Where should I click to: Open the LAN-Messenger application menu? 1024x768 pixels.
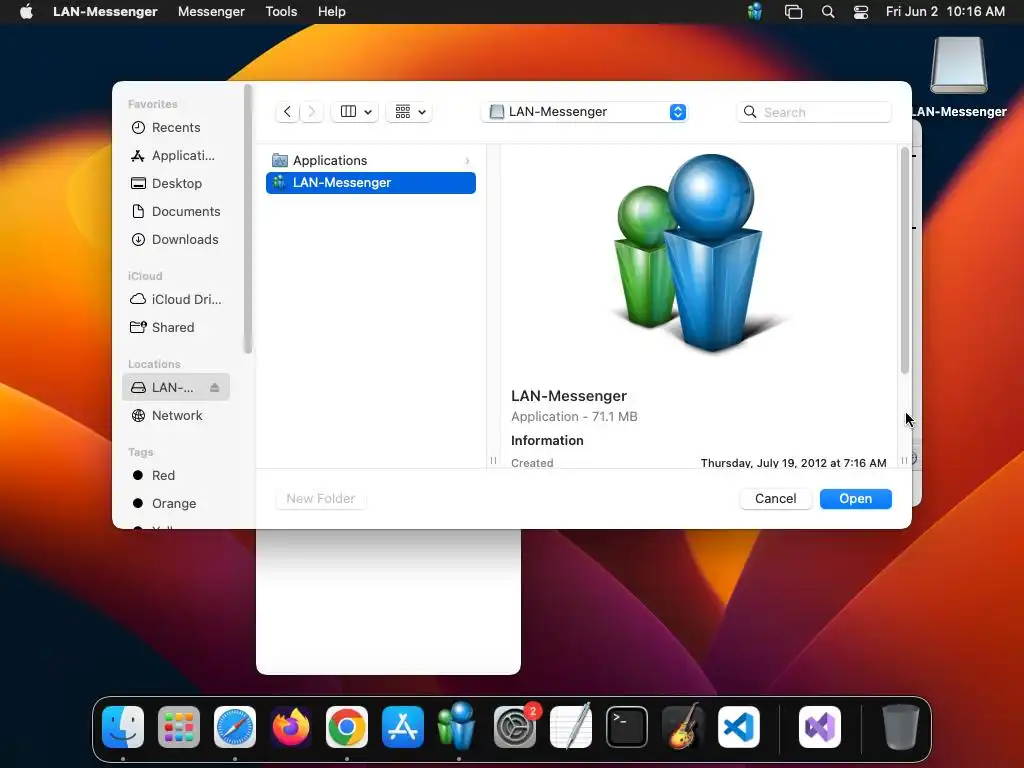pyautogui.click(x=105, y=12)
